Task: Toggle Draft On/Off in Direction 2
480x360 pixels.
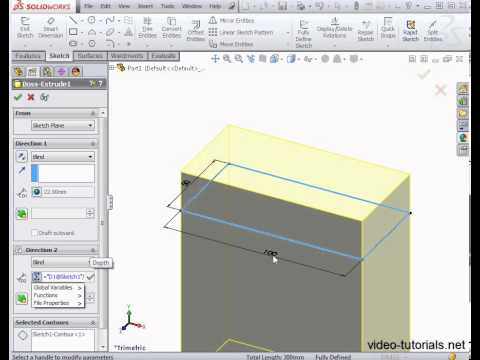Action: 22,298
